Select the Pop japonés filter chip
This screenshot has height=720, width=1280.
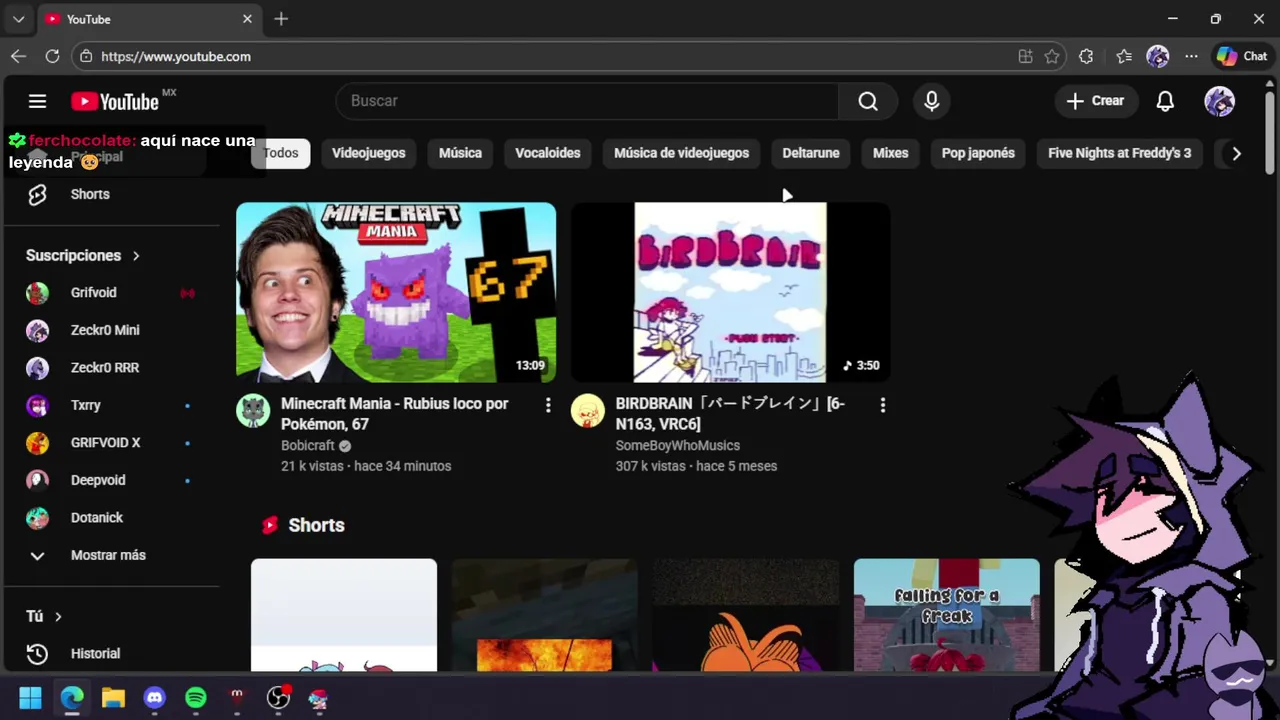[x=978, y=153]
